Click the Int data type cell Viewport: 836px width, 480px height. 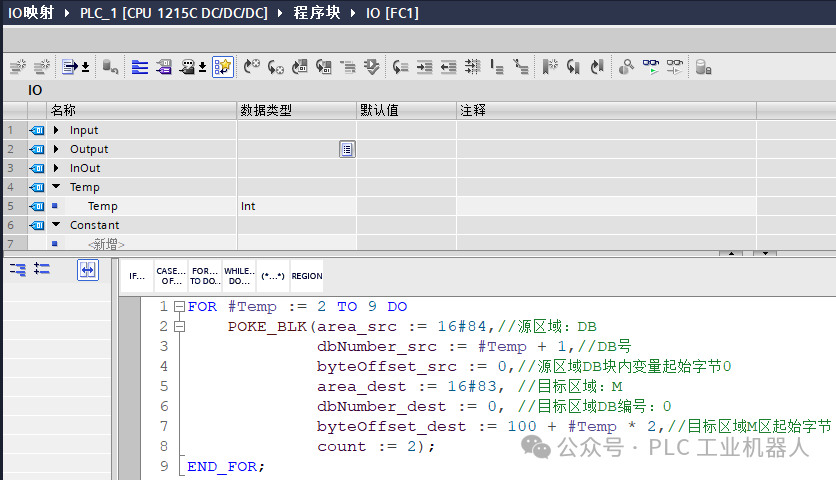coord(296,206)
